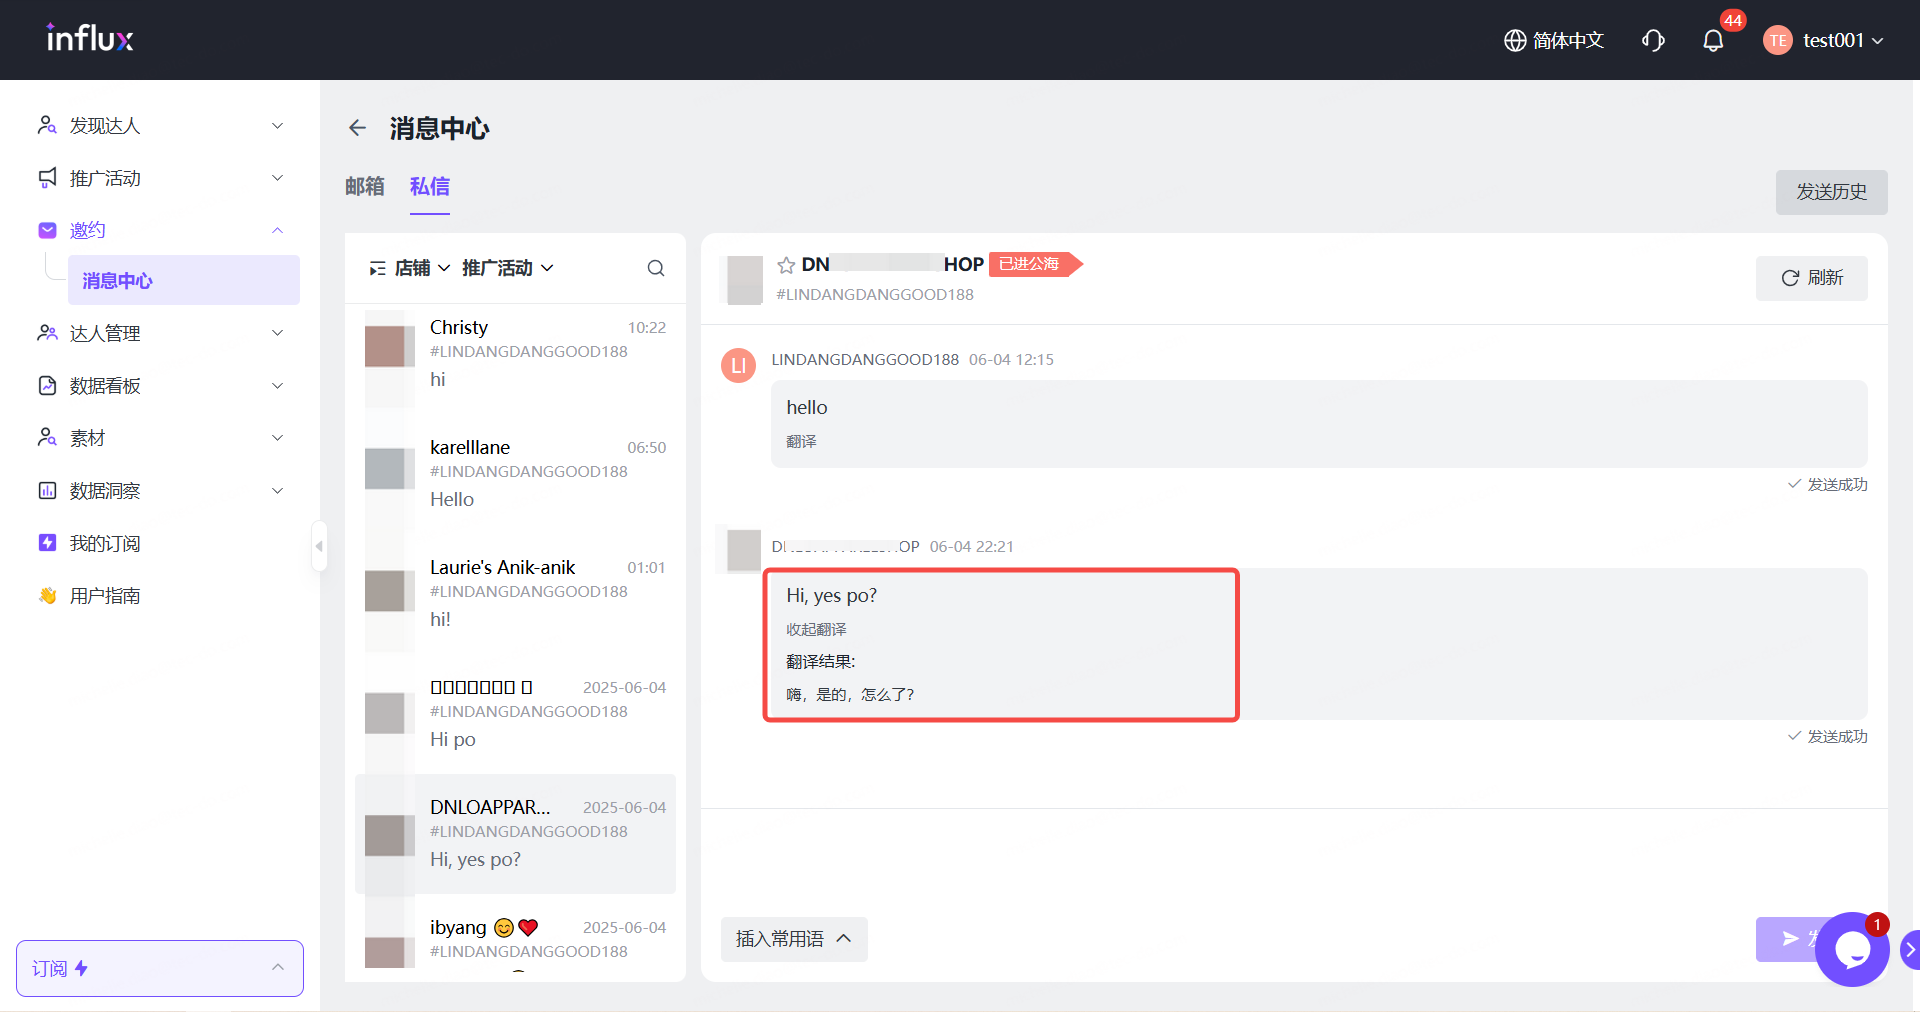Image resolution: width=1920 pixels, height=1012 pixels.
Task: Expand the 发现达人 sidebar menu
Action: (x=160, y=125)
